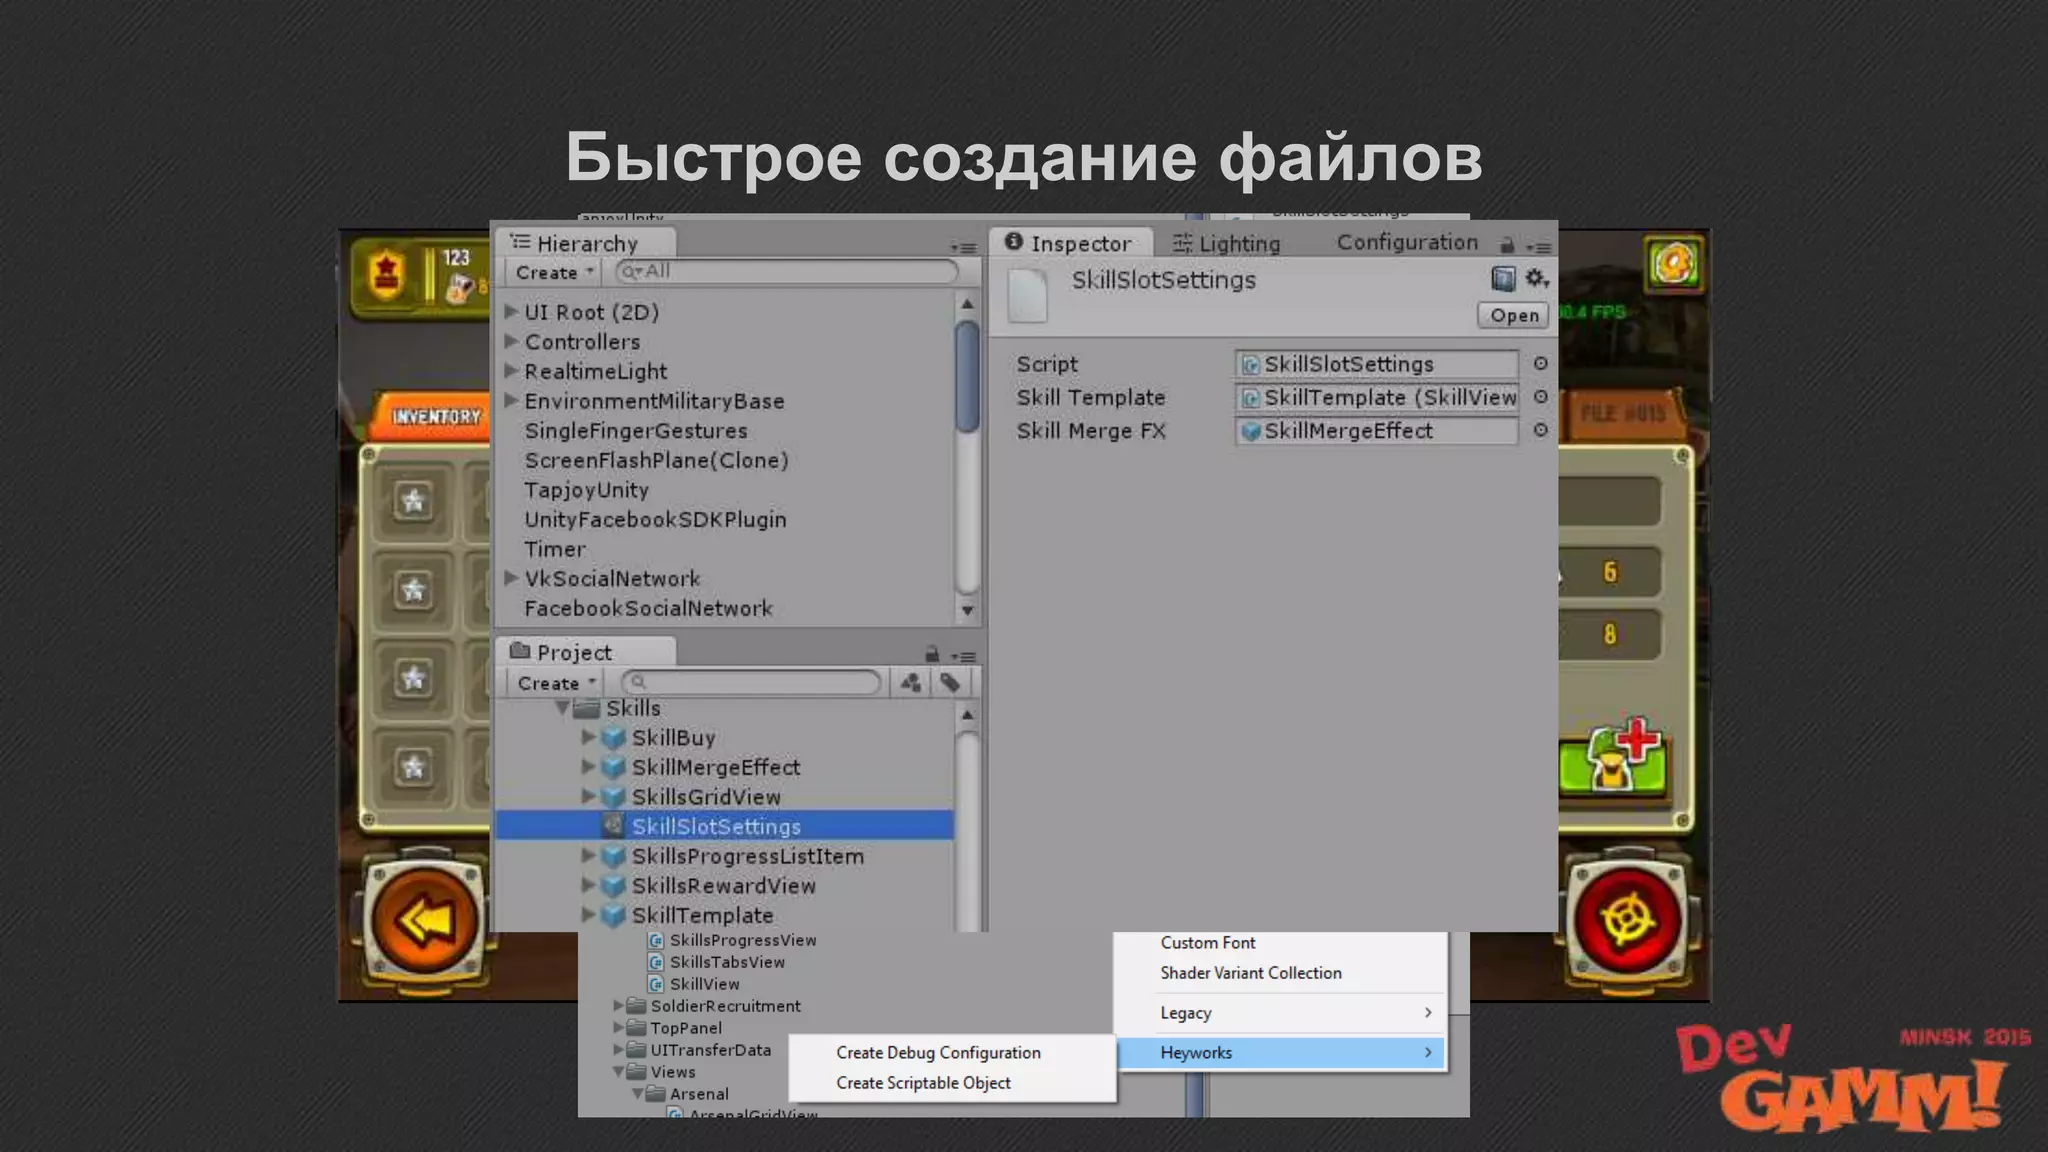
Task: Expand RealtimeLight object
Action: pyautogui.click(x=511, y=370)
